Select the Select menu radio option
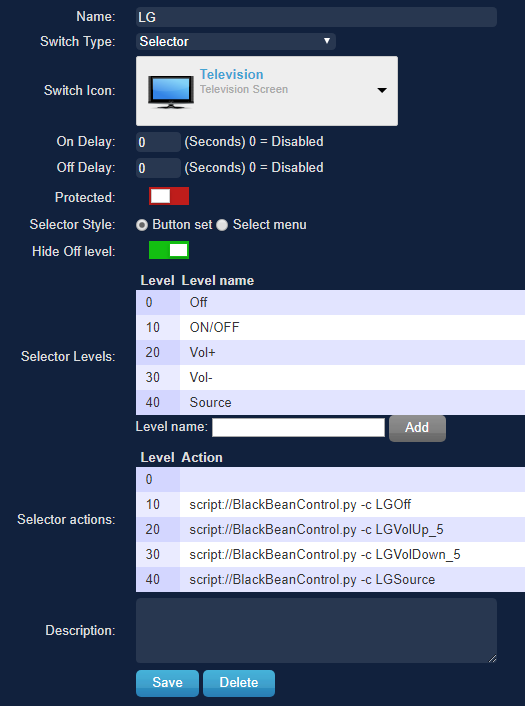This screenshot has width=525, height=706. click(222, 225)
